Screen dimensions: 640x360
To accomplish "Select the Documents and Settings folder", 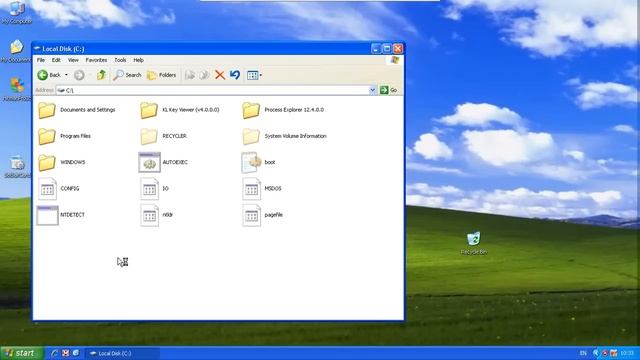I will coord(77,110).
